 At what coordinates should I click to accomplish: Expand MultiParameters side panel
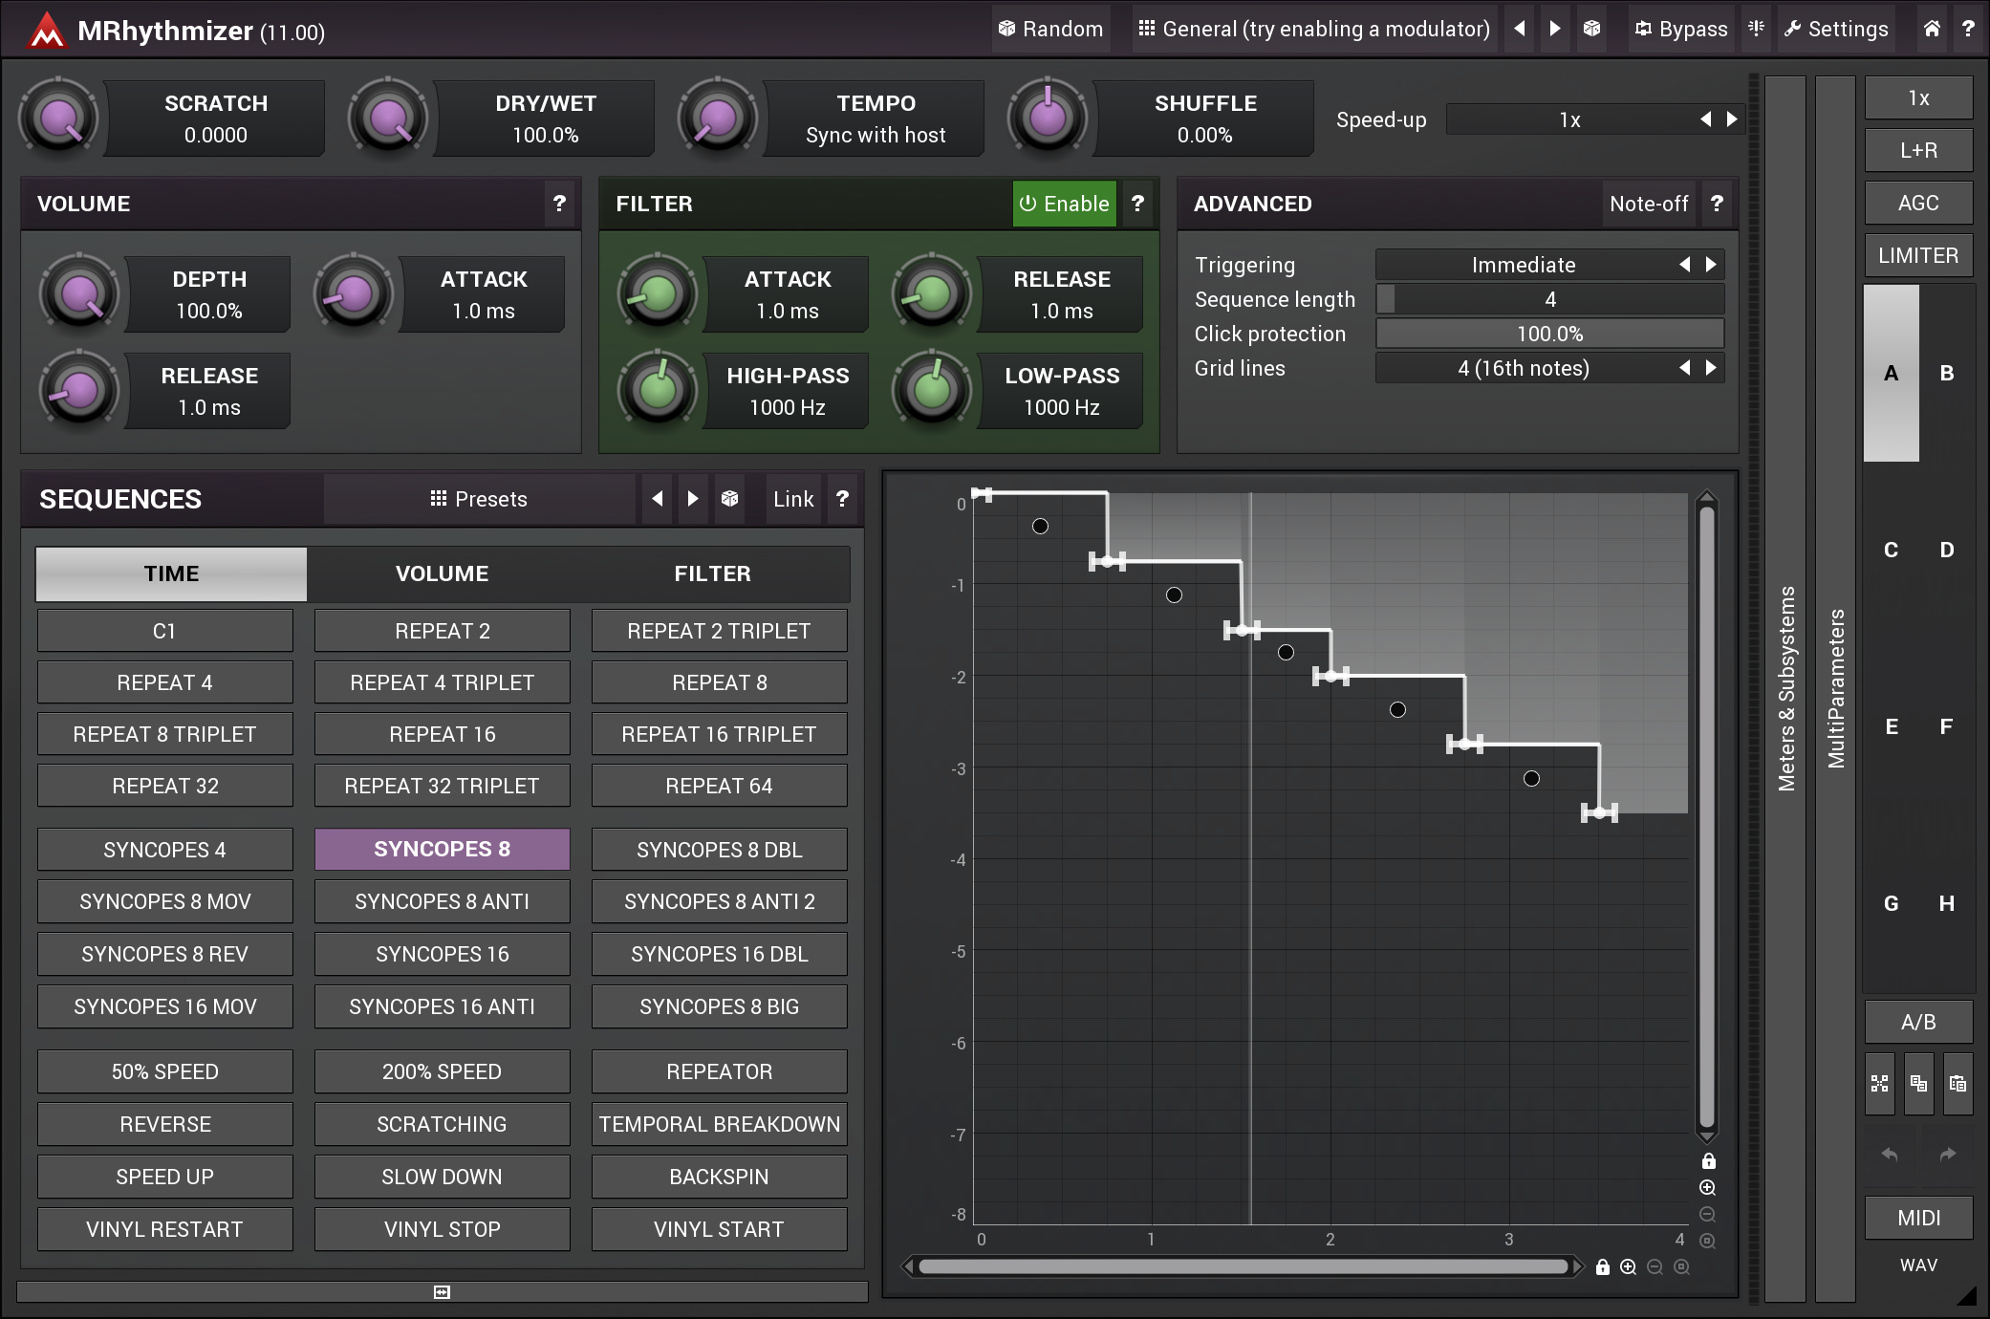tap(1835, 688)
